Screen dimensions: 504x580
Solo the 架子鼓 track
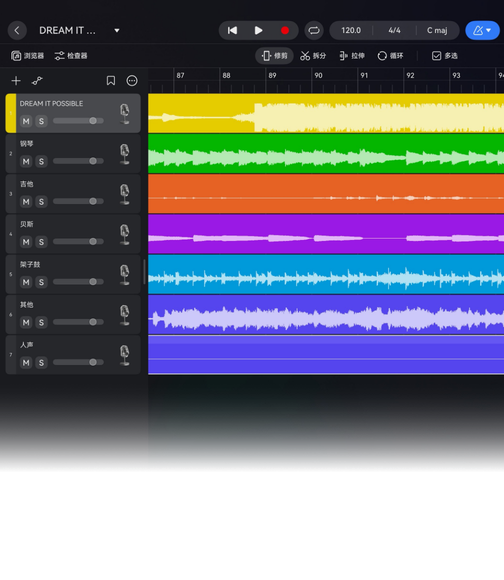(41, 282)
